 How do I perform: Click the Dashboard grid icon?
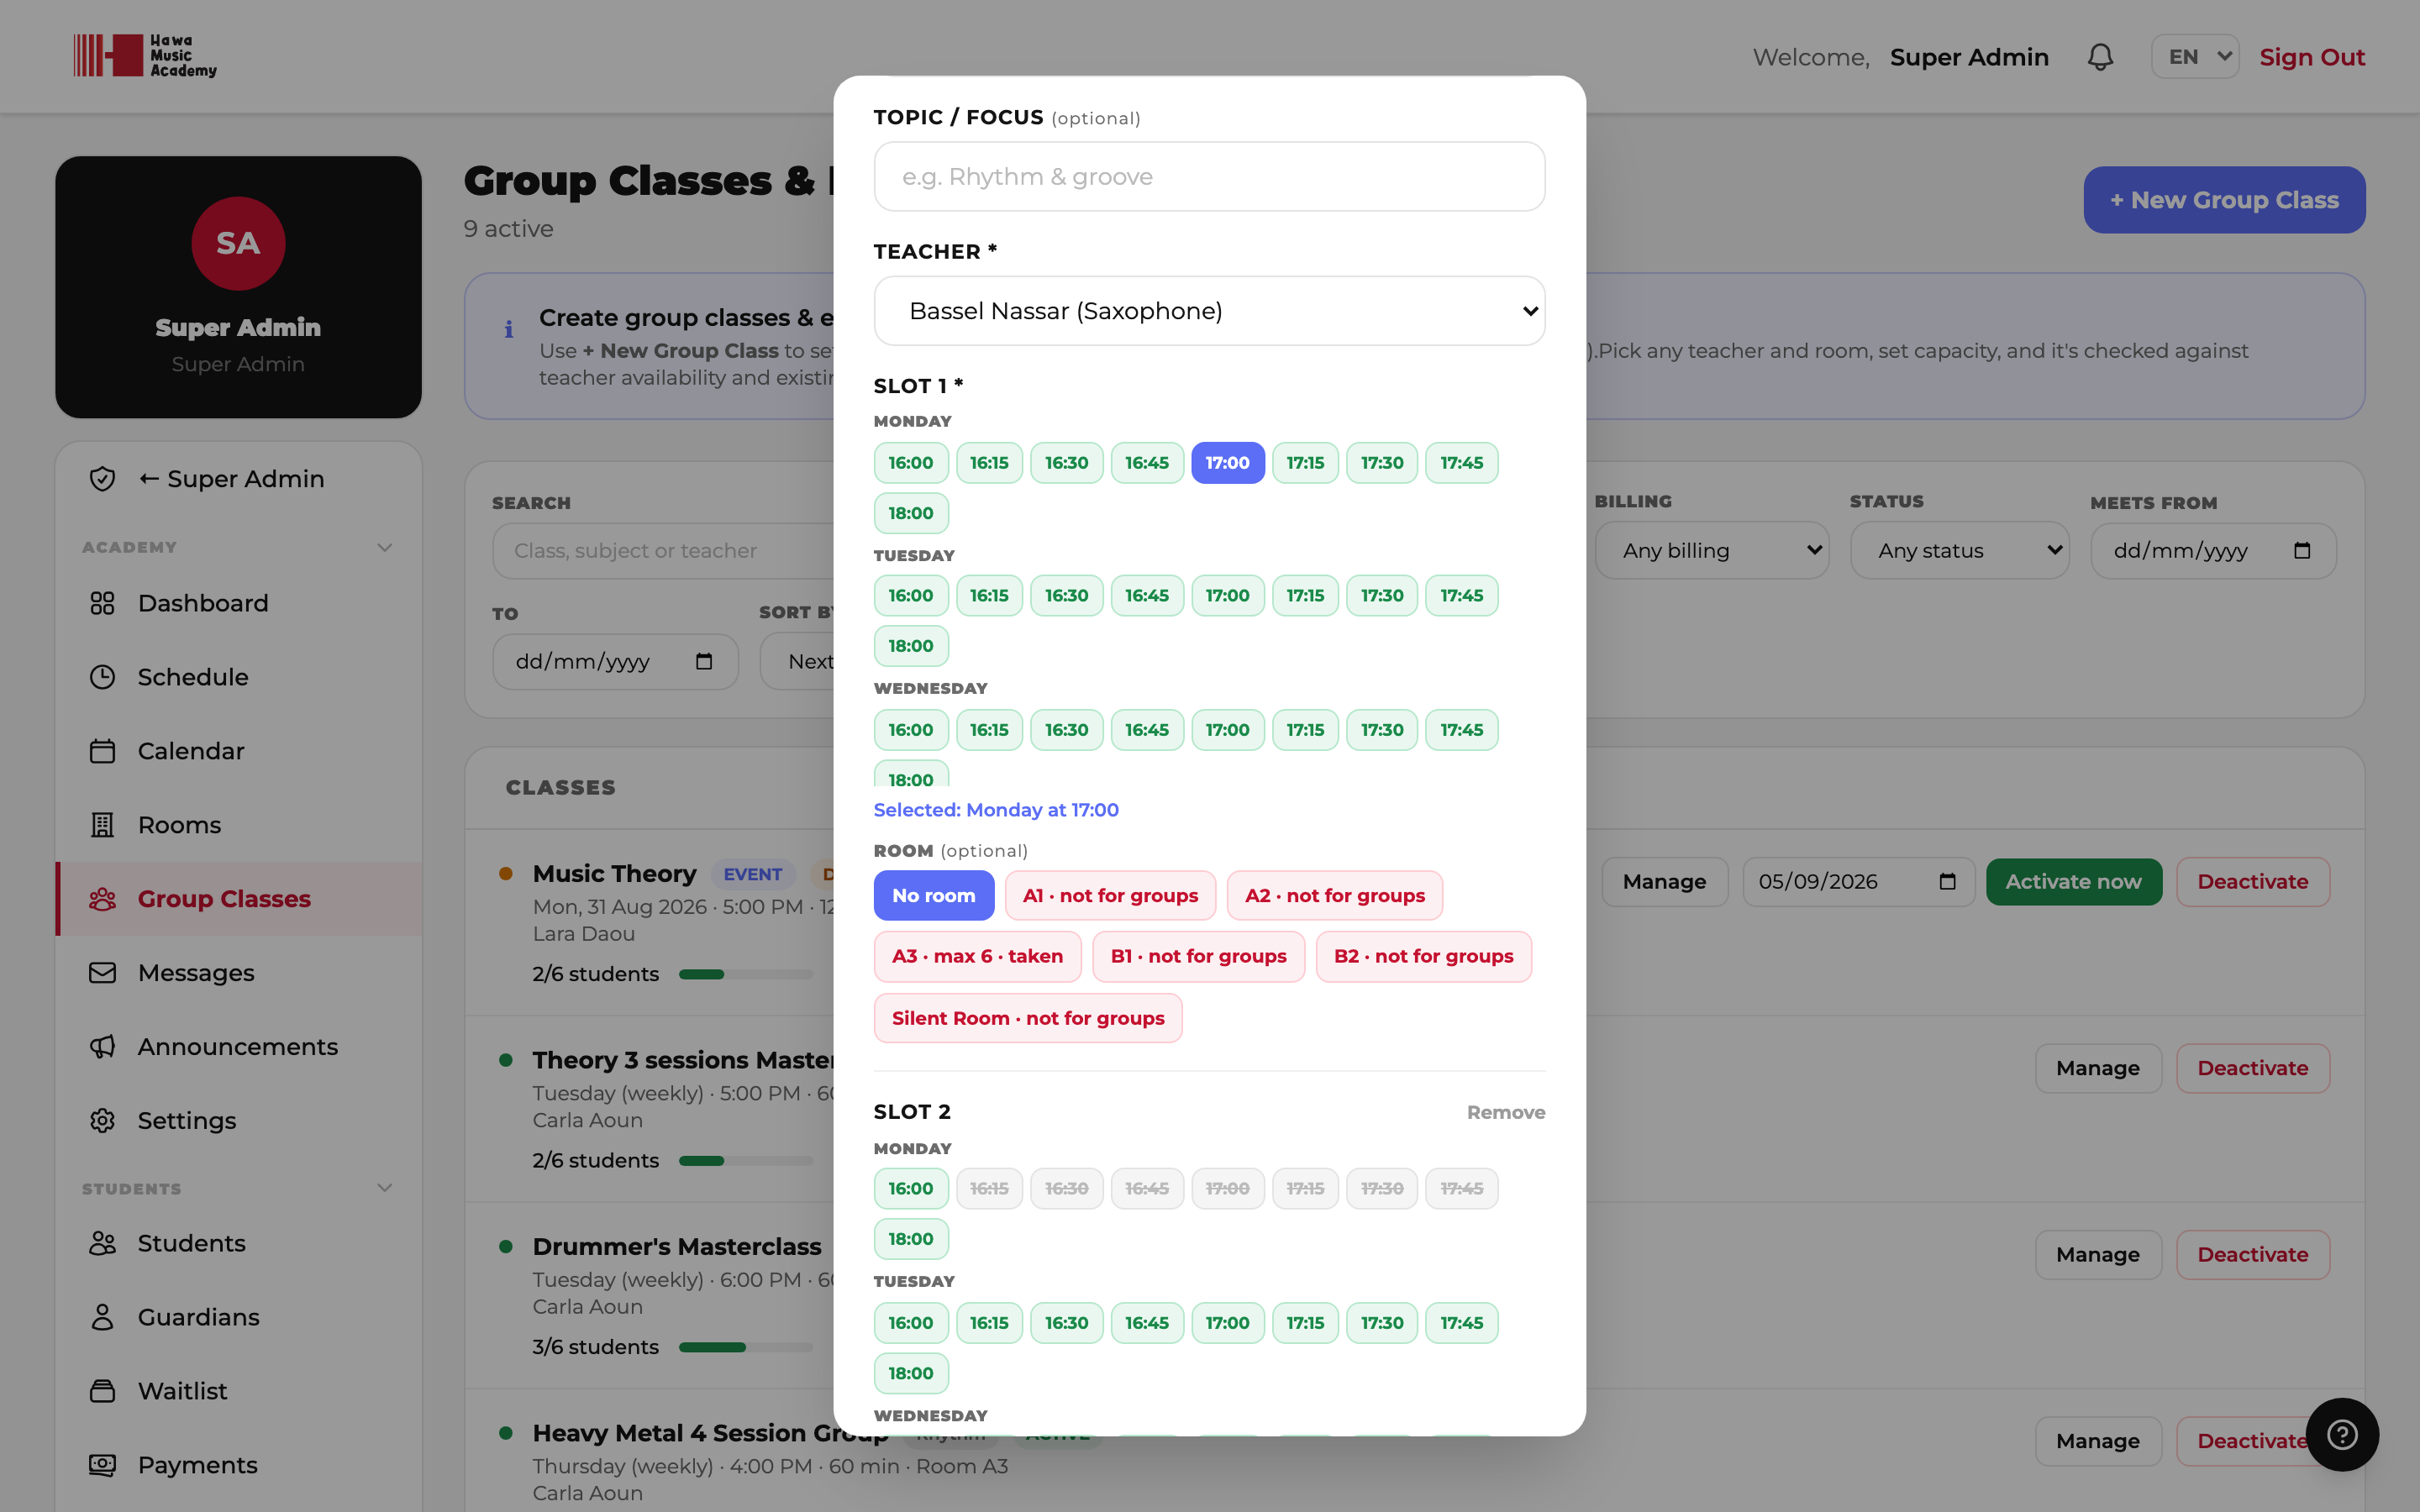pyautogui.click(x=102, y=603)
